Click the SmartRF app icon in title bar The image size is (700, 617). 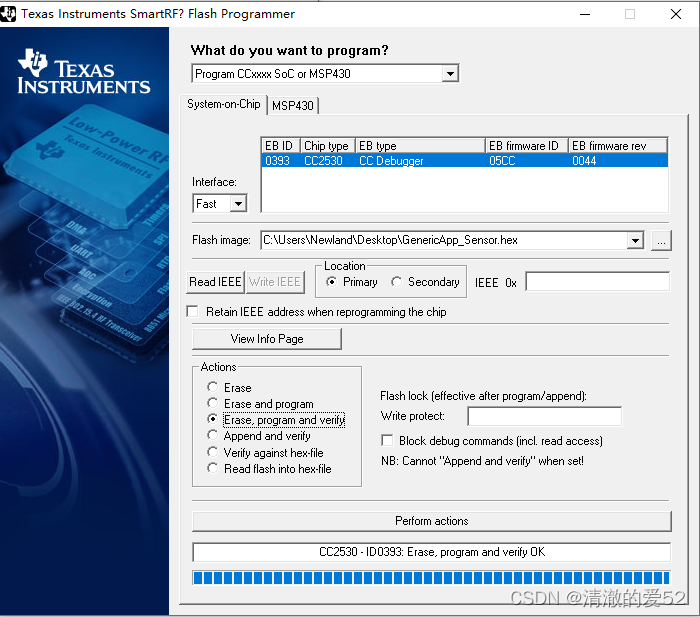(x=8, y=14)
